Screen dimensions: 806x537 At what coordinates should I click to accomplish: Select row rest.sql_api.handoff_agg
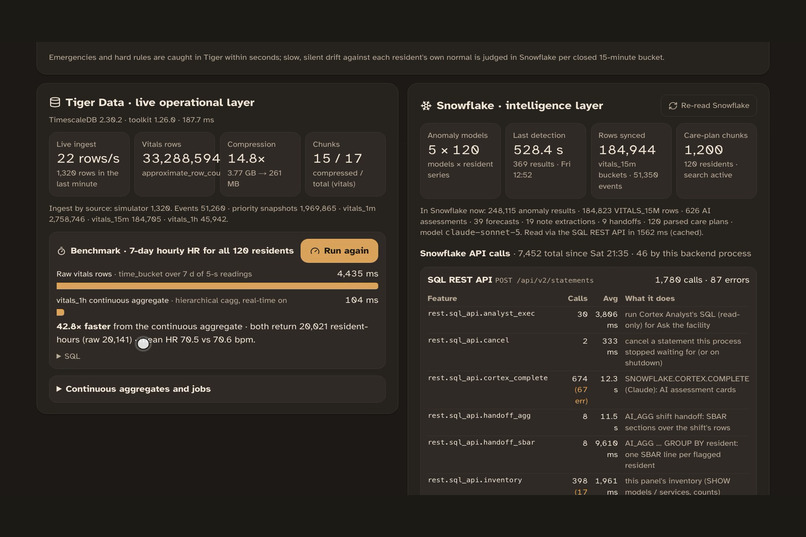tap(588, 422)
